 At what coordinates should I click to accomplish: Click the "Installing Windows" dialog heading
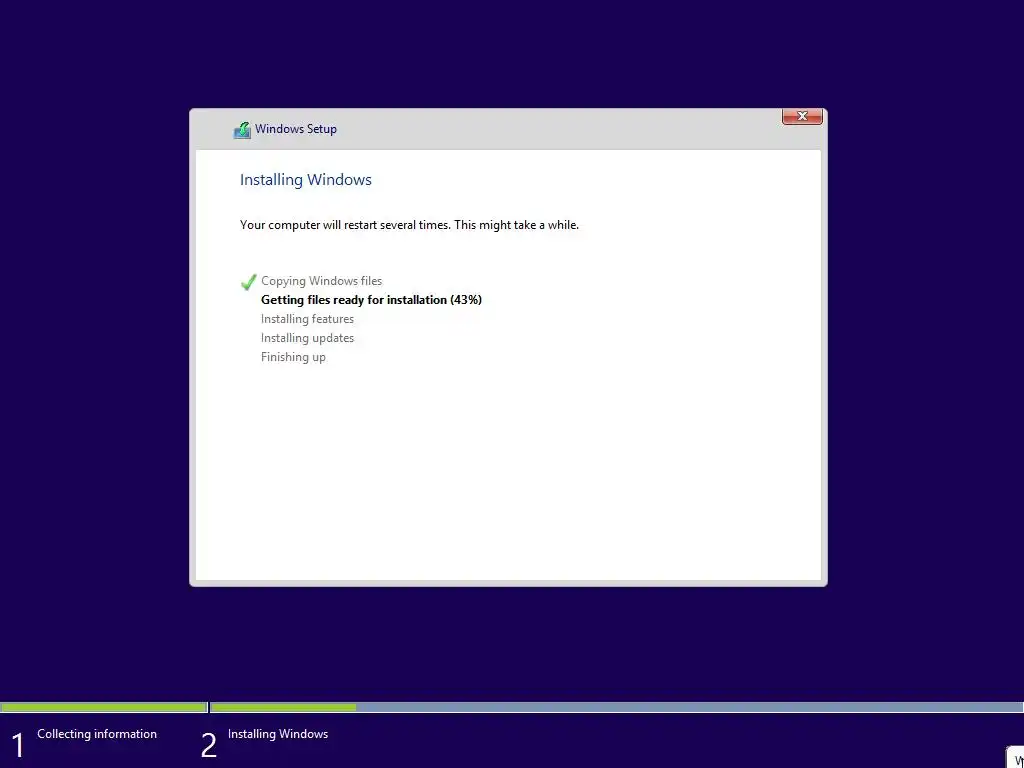306,180
